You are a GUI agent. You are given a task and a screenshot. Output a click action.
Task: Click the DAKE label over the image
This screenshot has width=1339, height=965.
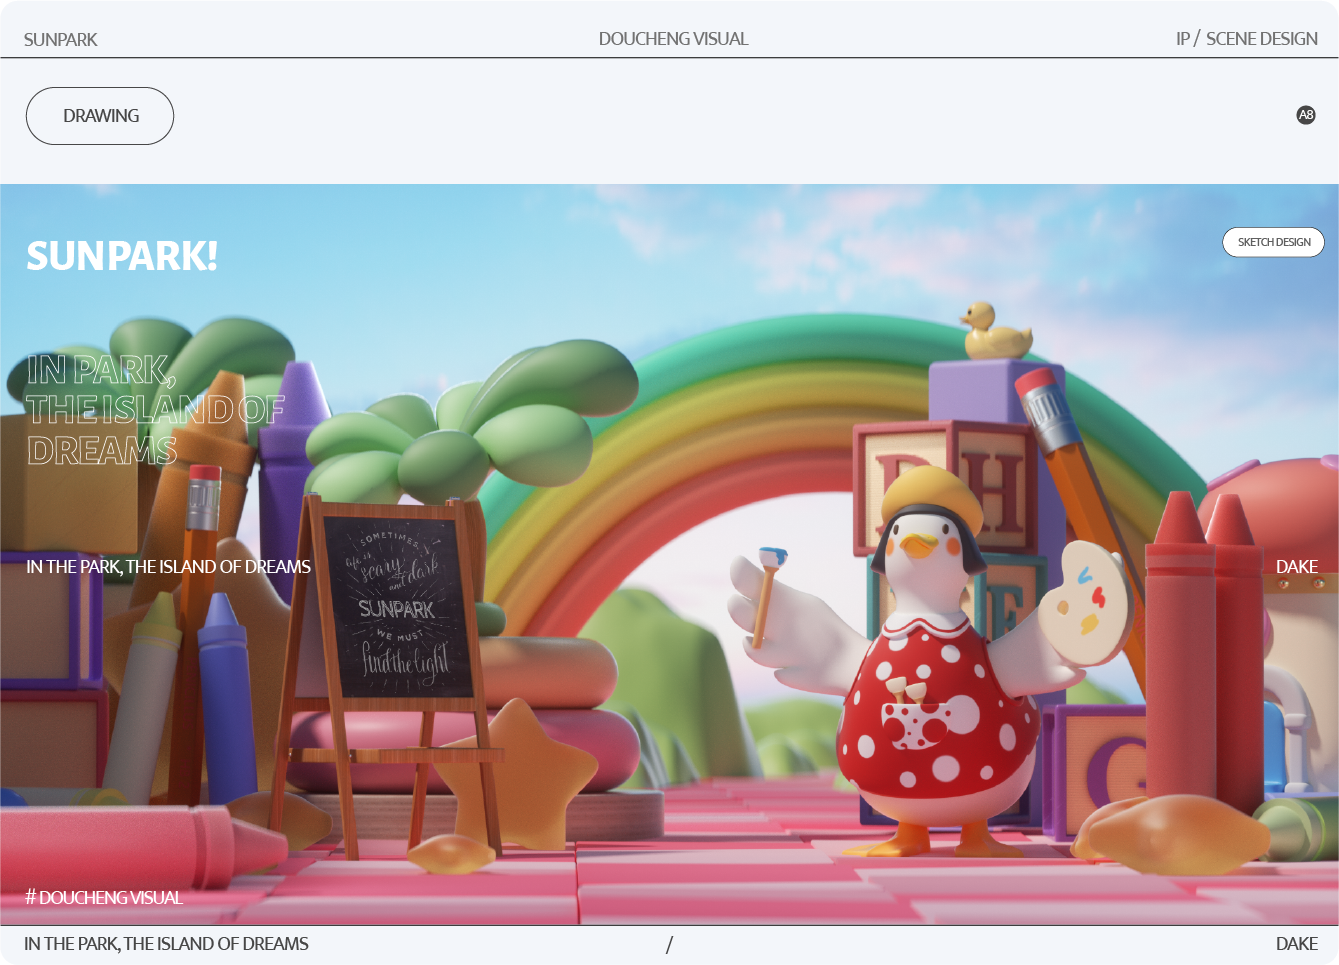click(1296, 567)
